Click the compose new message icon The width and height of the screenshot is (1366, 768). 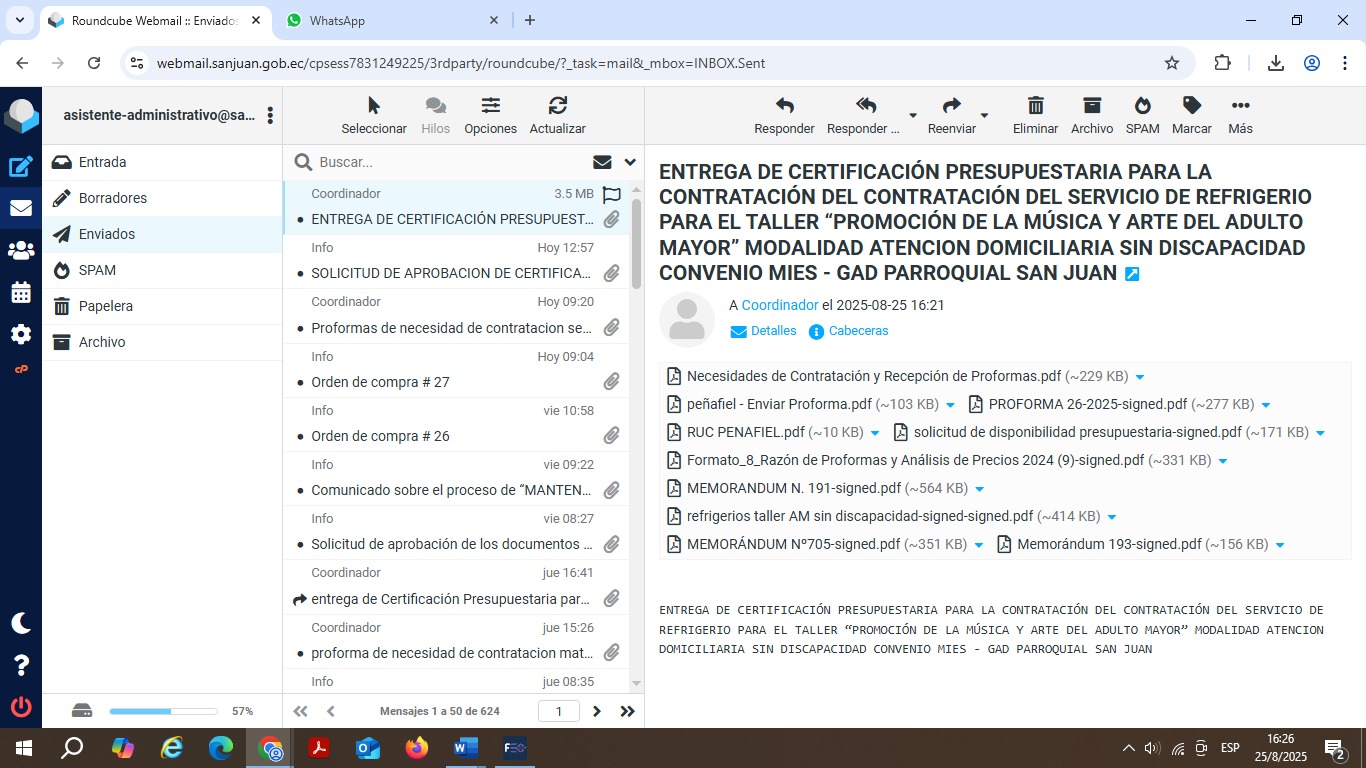[21, 167]
